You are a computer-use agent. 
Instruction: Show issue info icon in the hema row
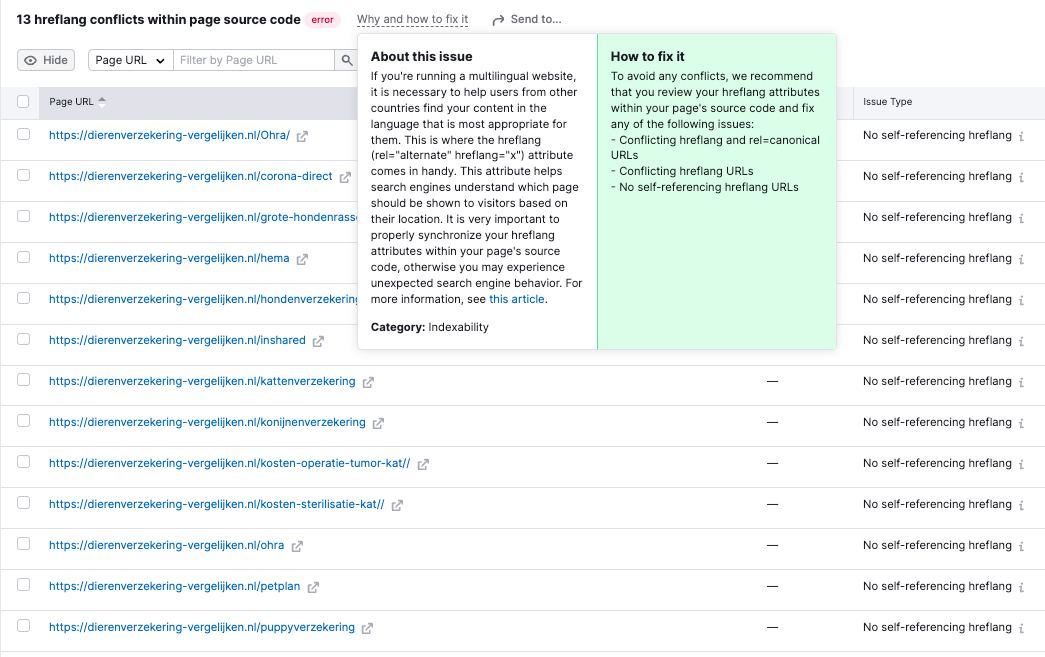(x=1021, y=259)
